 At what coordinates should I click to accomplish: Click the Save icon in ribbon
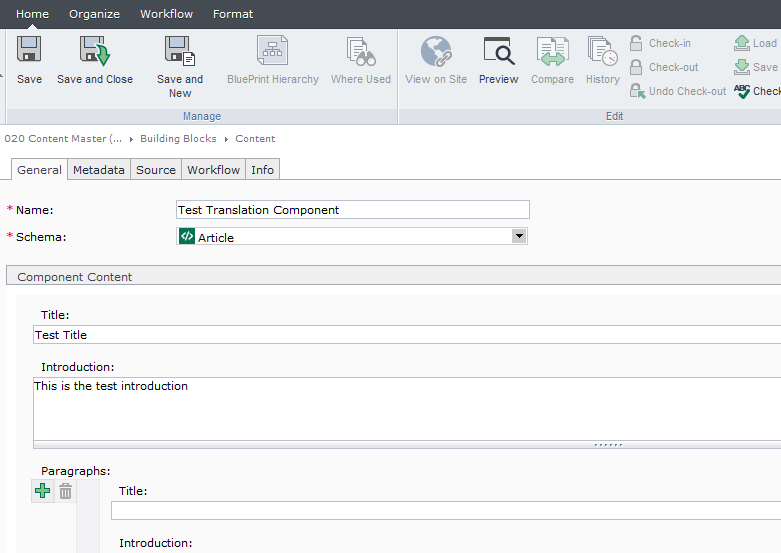[x=29, y=52]
